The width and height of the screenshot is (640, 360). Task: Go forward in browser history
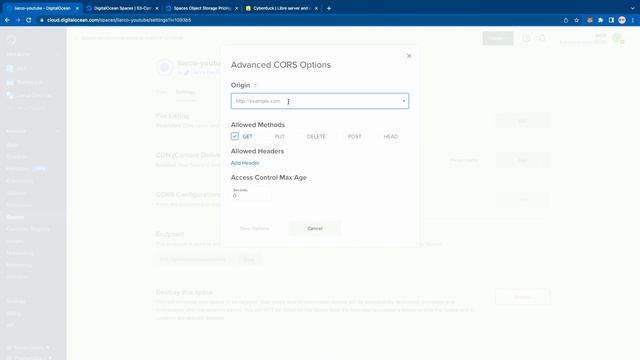(18, 20)
